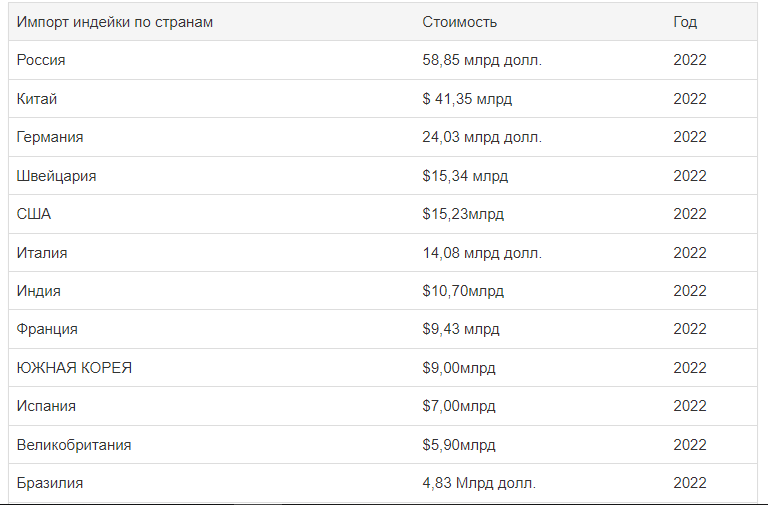Select the "Россия" country cell

(41, 60)
